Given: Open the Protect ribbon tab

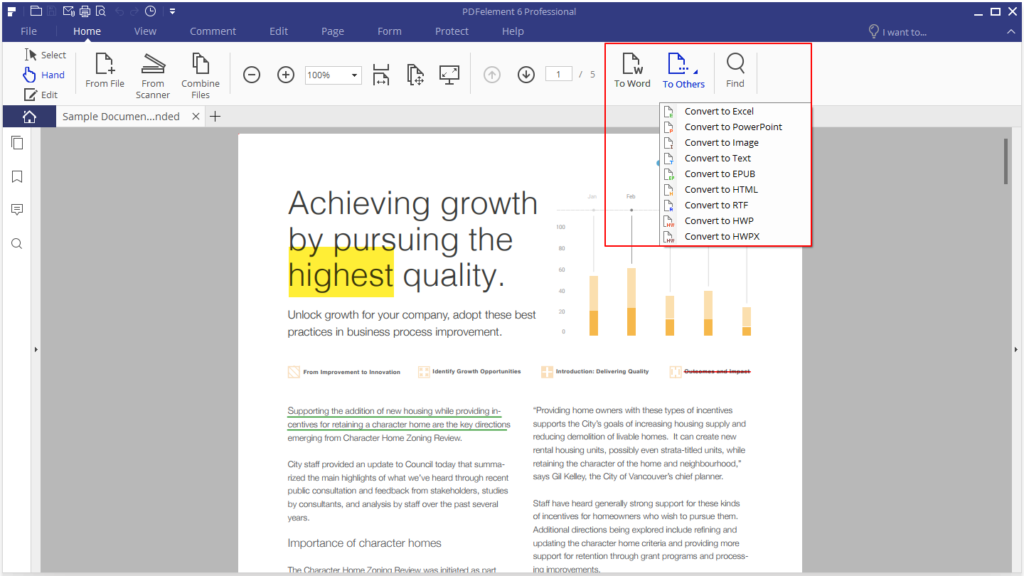Looking at the screenshot, I should tap(451, 31).
